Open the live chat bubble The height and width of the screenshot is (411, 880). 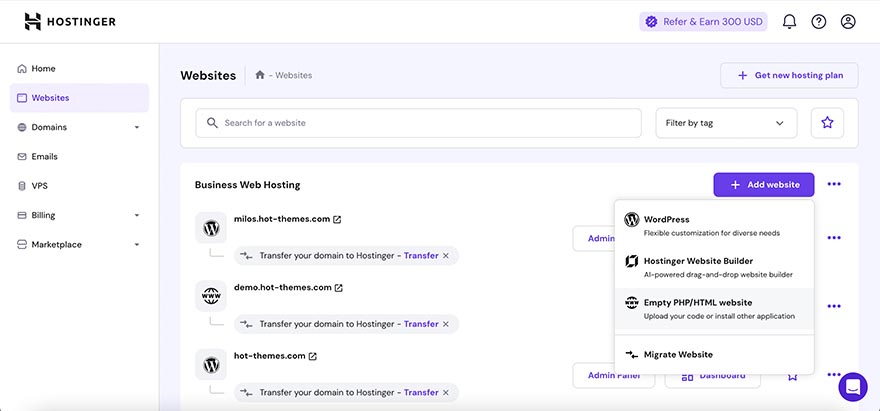coord(853,386)
